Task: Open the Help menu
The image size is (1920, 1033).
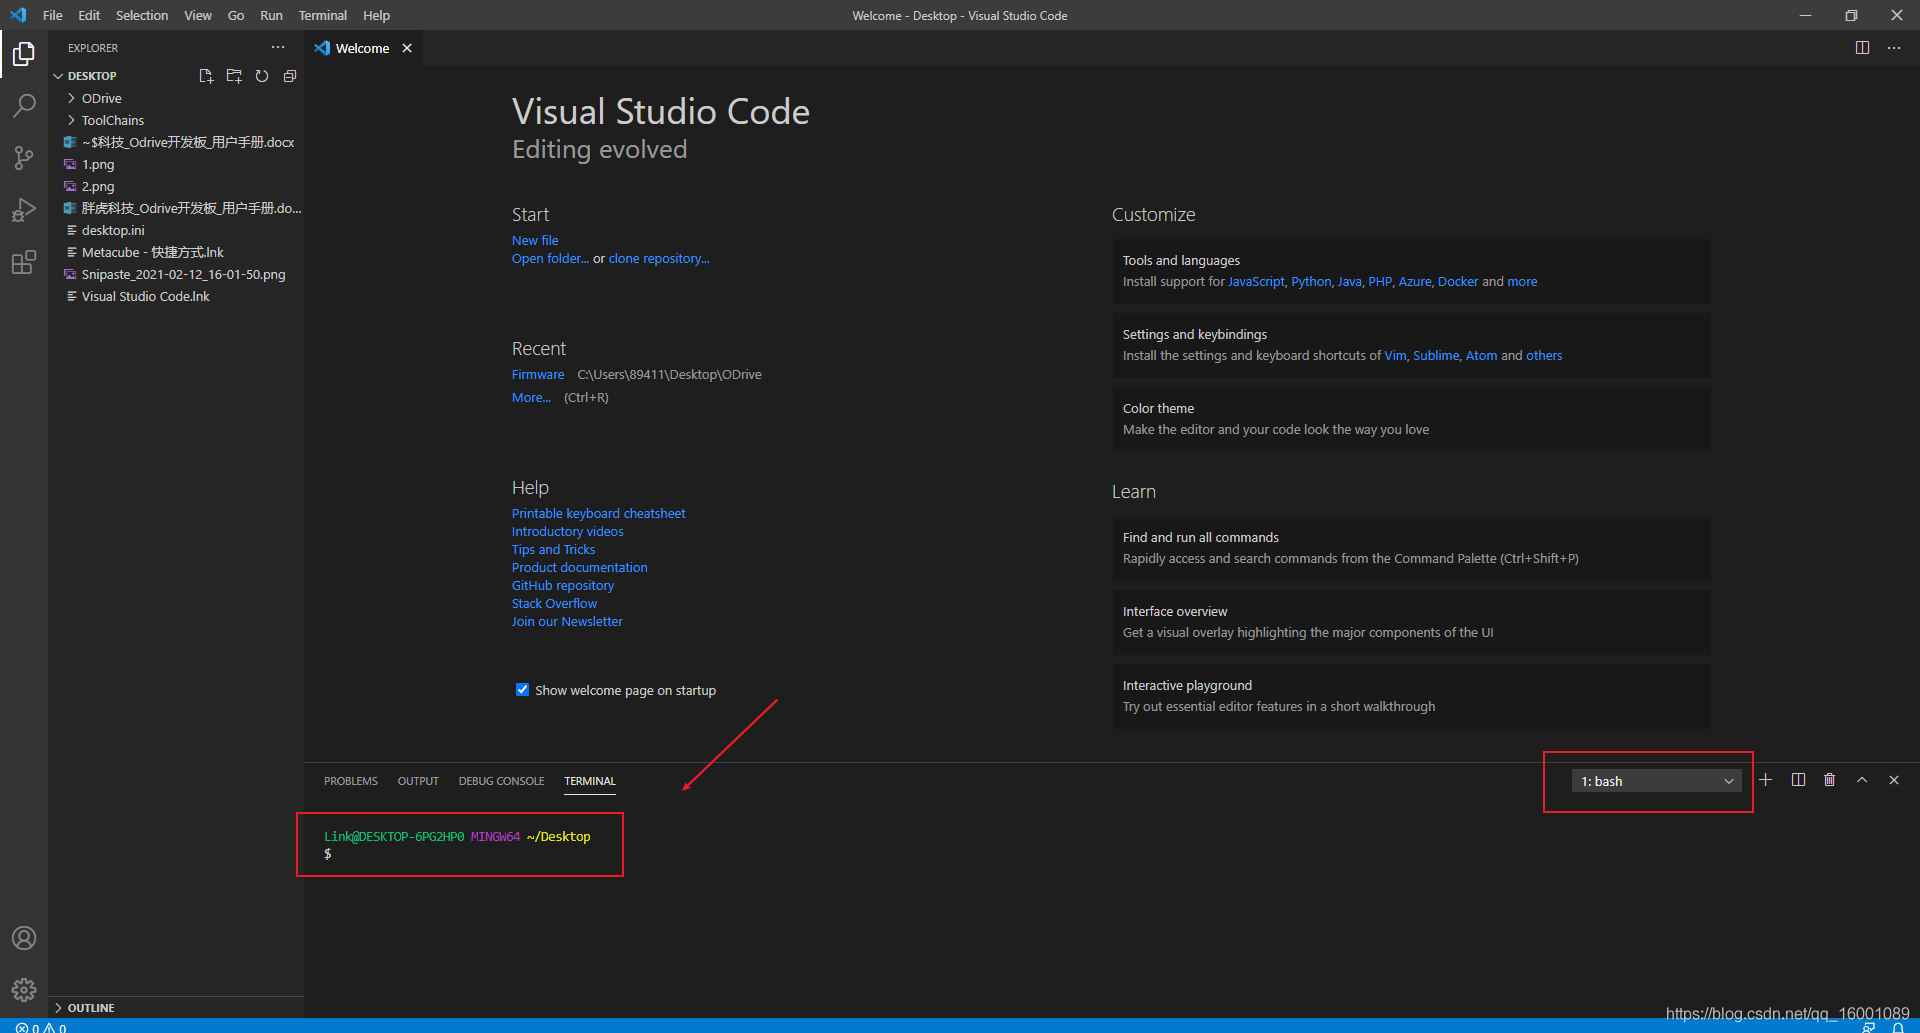Action: pos(376,15)
